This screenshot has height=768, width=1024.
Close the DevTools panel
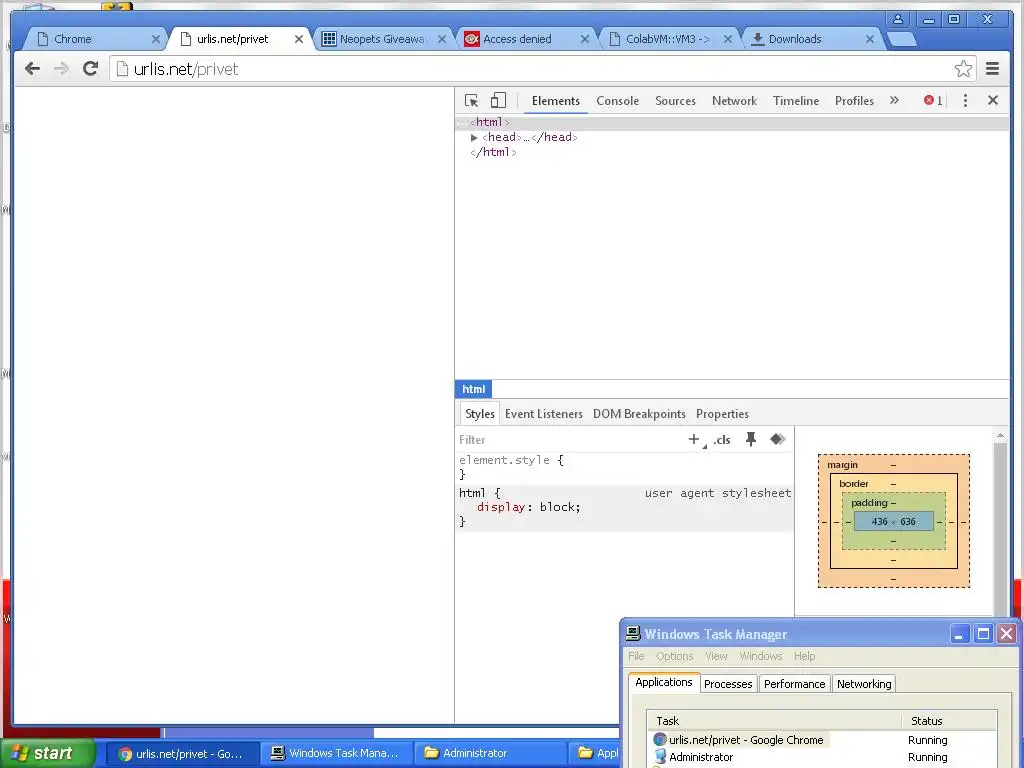click(x=993, y=101)
